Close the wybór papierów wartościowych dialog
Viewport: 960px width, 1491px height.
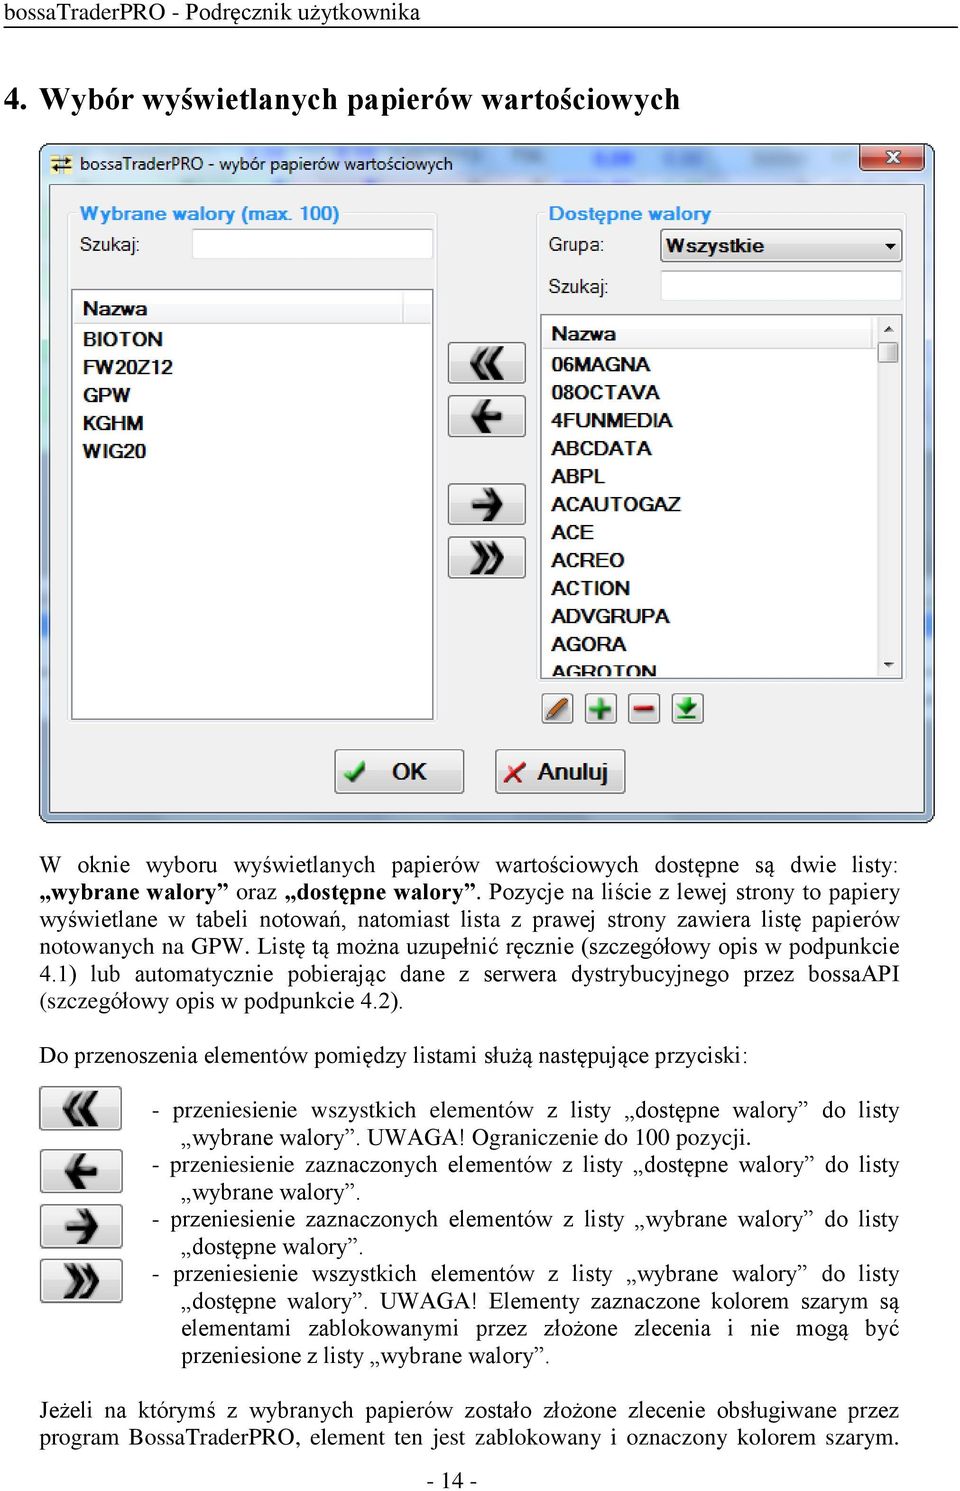(892, 158)
